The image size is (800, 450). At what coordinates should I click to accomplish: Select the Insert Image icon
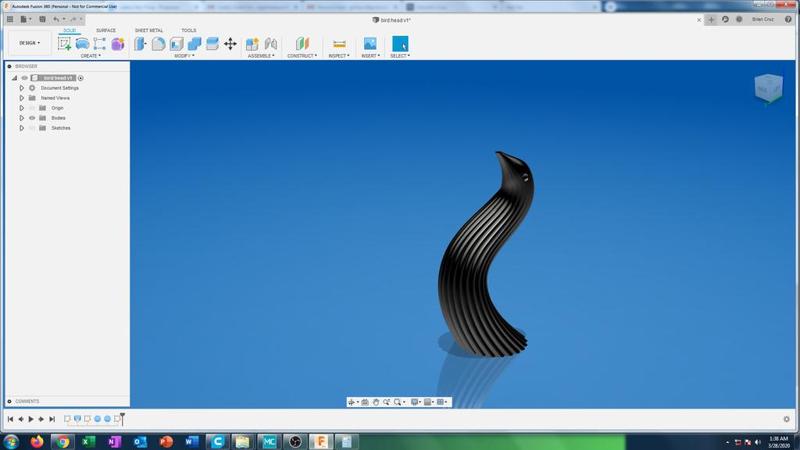coord(370,44)
